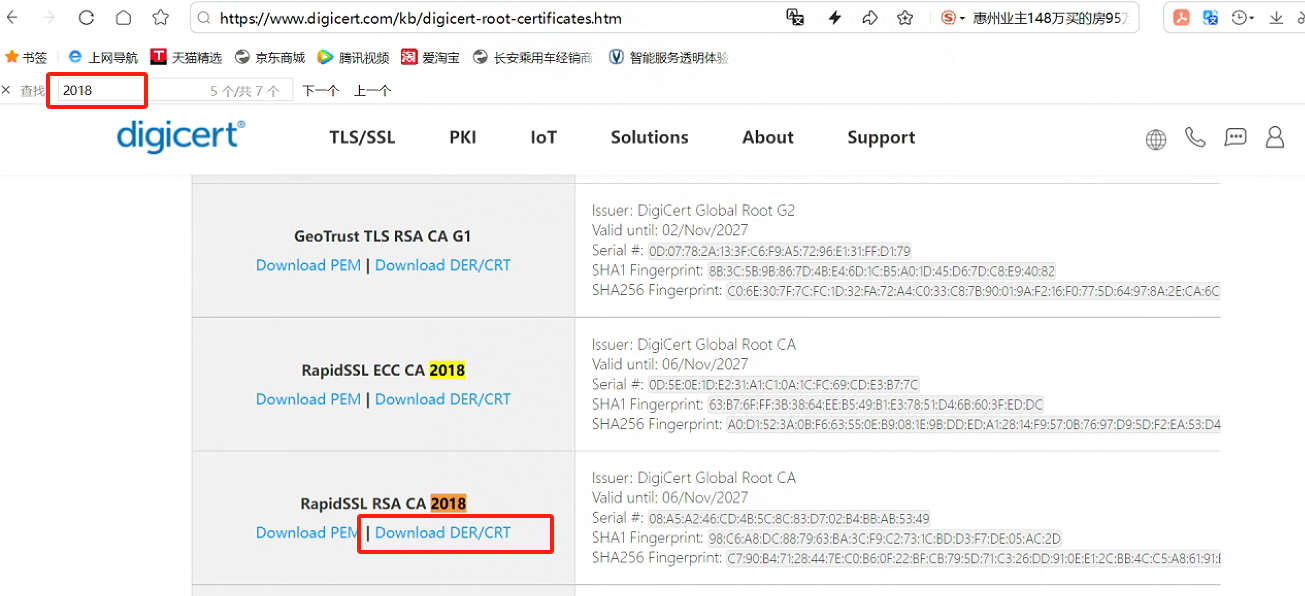1305x596 pixels.
Task: Click the lightning speed-mode icon
Action: 835,18
